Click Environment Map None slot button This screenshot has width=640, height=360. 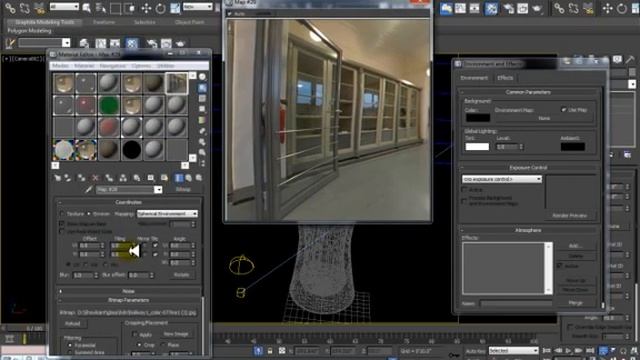pos(544,118)
